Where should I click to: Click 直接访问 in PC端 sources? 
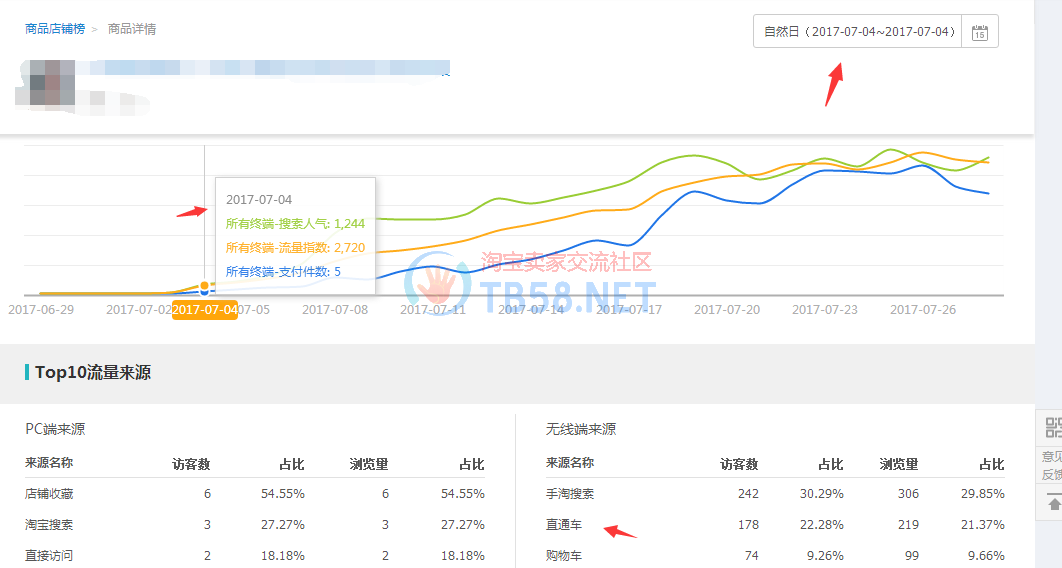click(49, 555)
